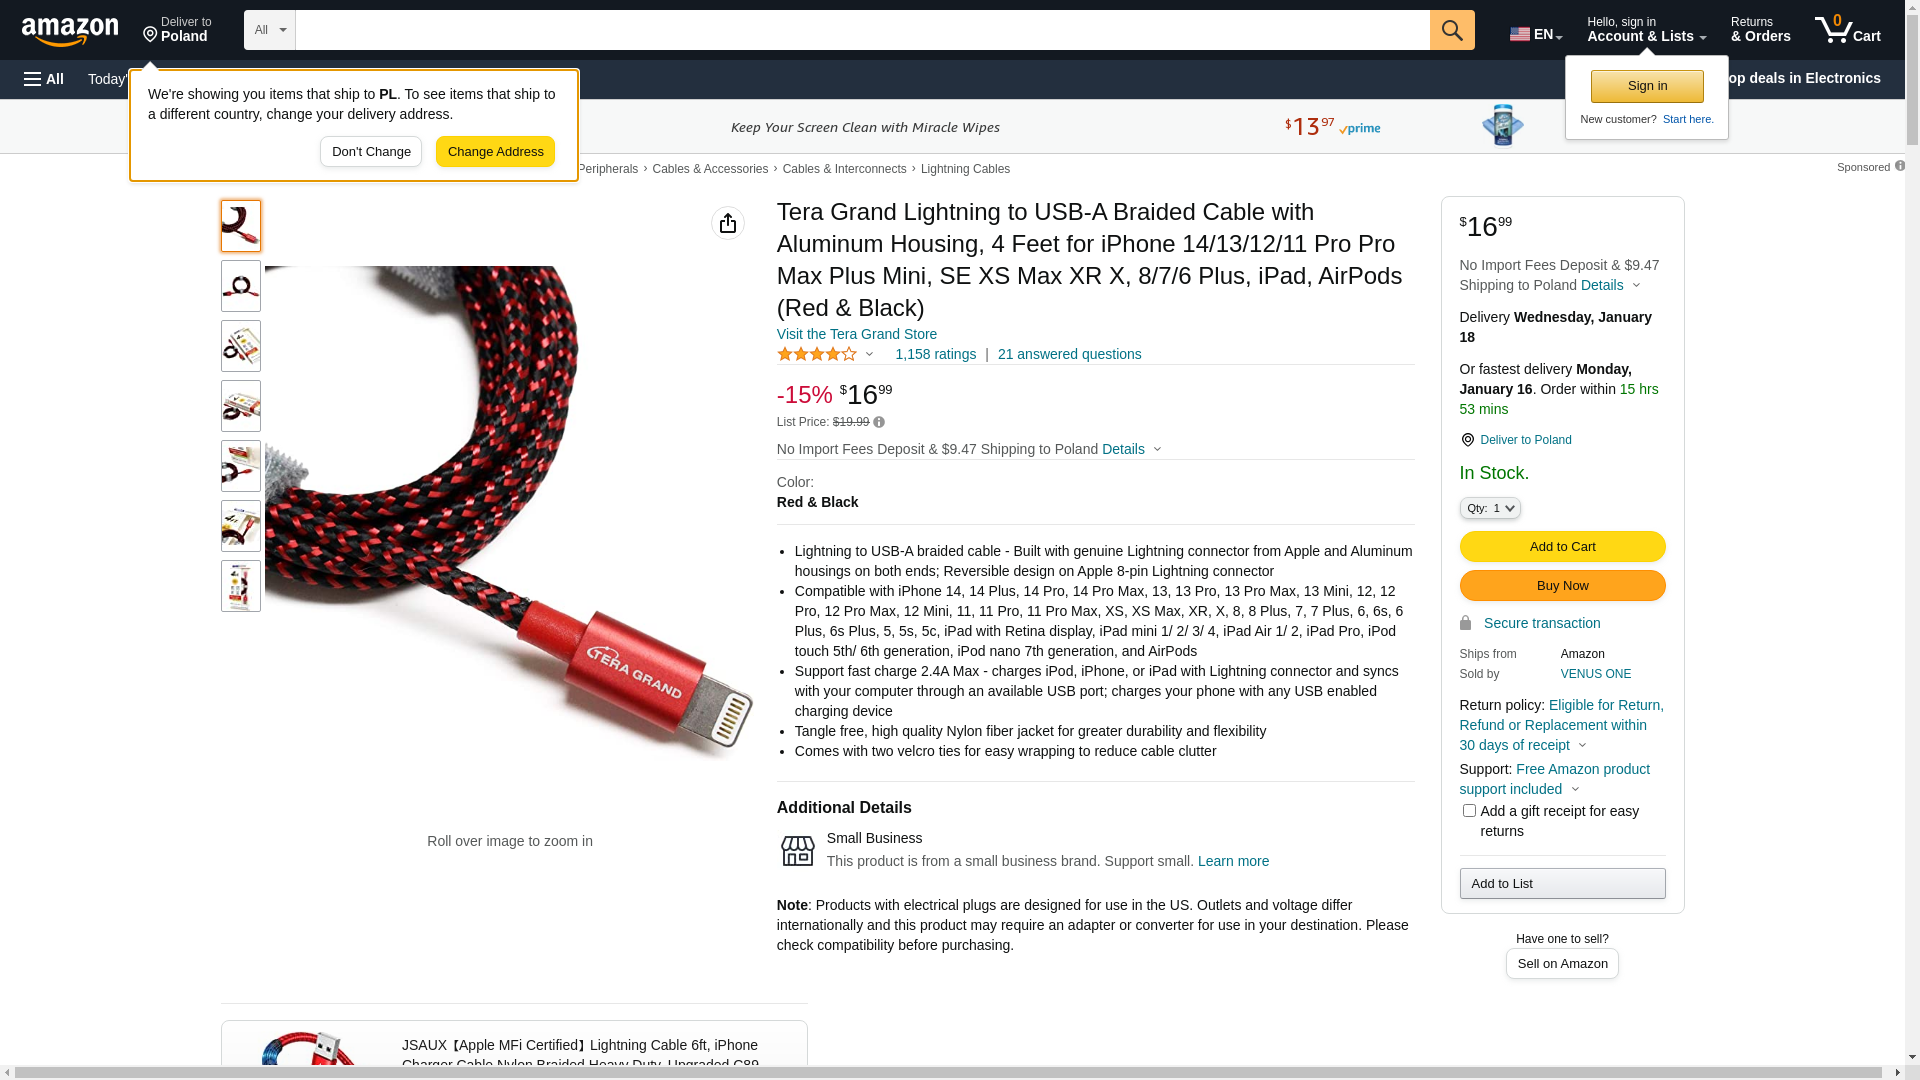The image size is (1920, 1080).
Task: Expand the star ratings popover arrow
Action: (x=870, y=354)
